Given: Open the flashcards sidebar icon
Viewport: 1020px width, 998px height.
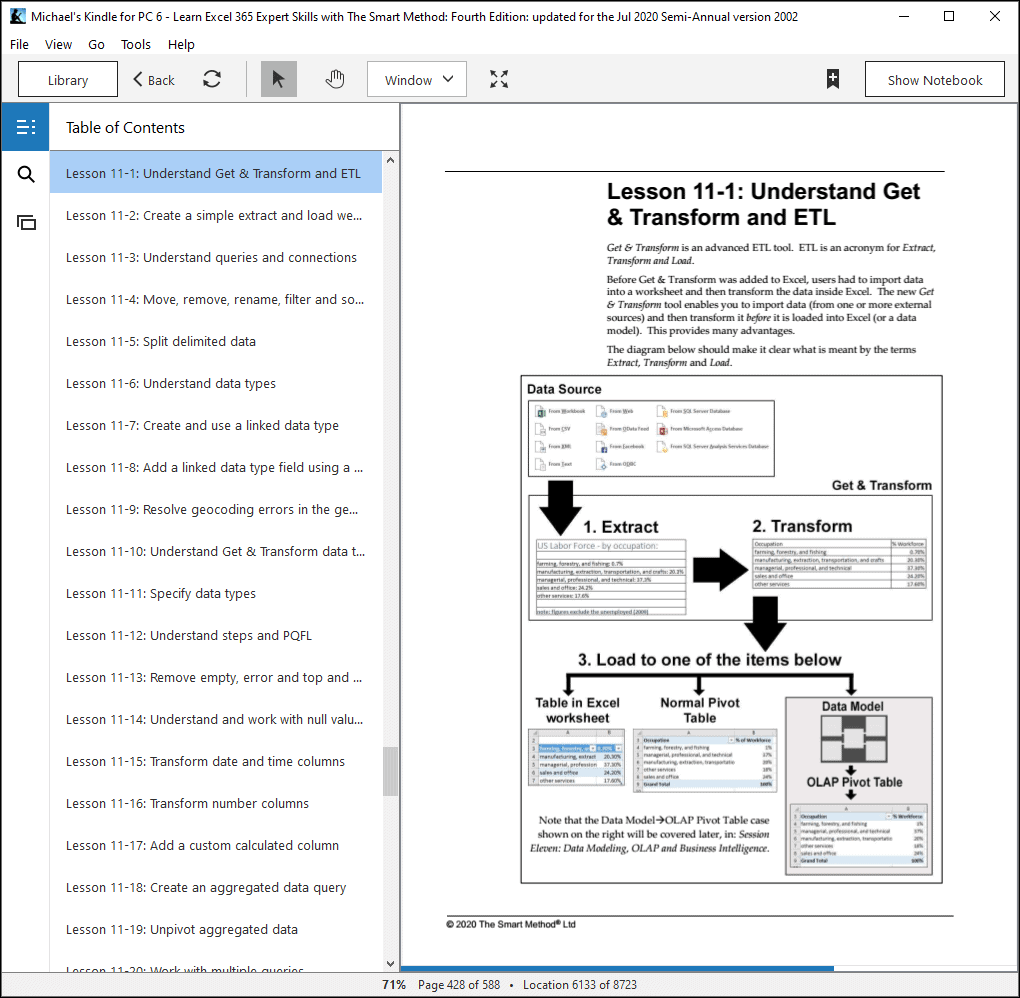Looking at the screenshot, I should coord(25,223).
